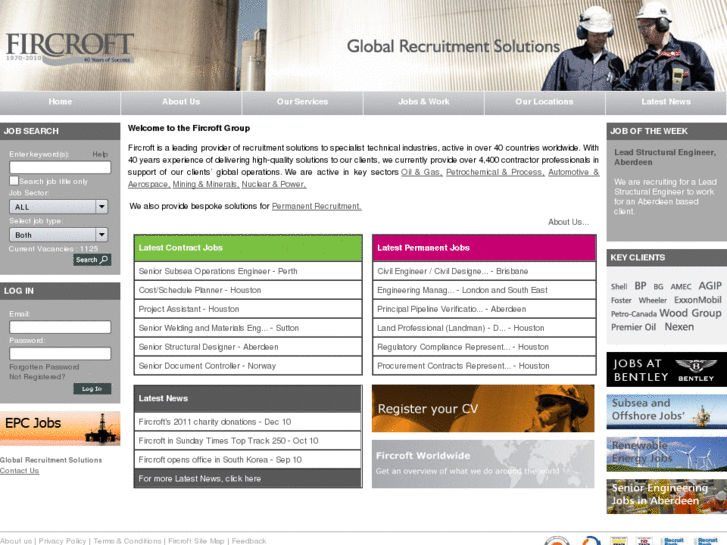Click the Fircroft logo
The width and height of the screenshot is (727, 545).
pos(70,48)
